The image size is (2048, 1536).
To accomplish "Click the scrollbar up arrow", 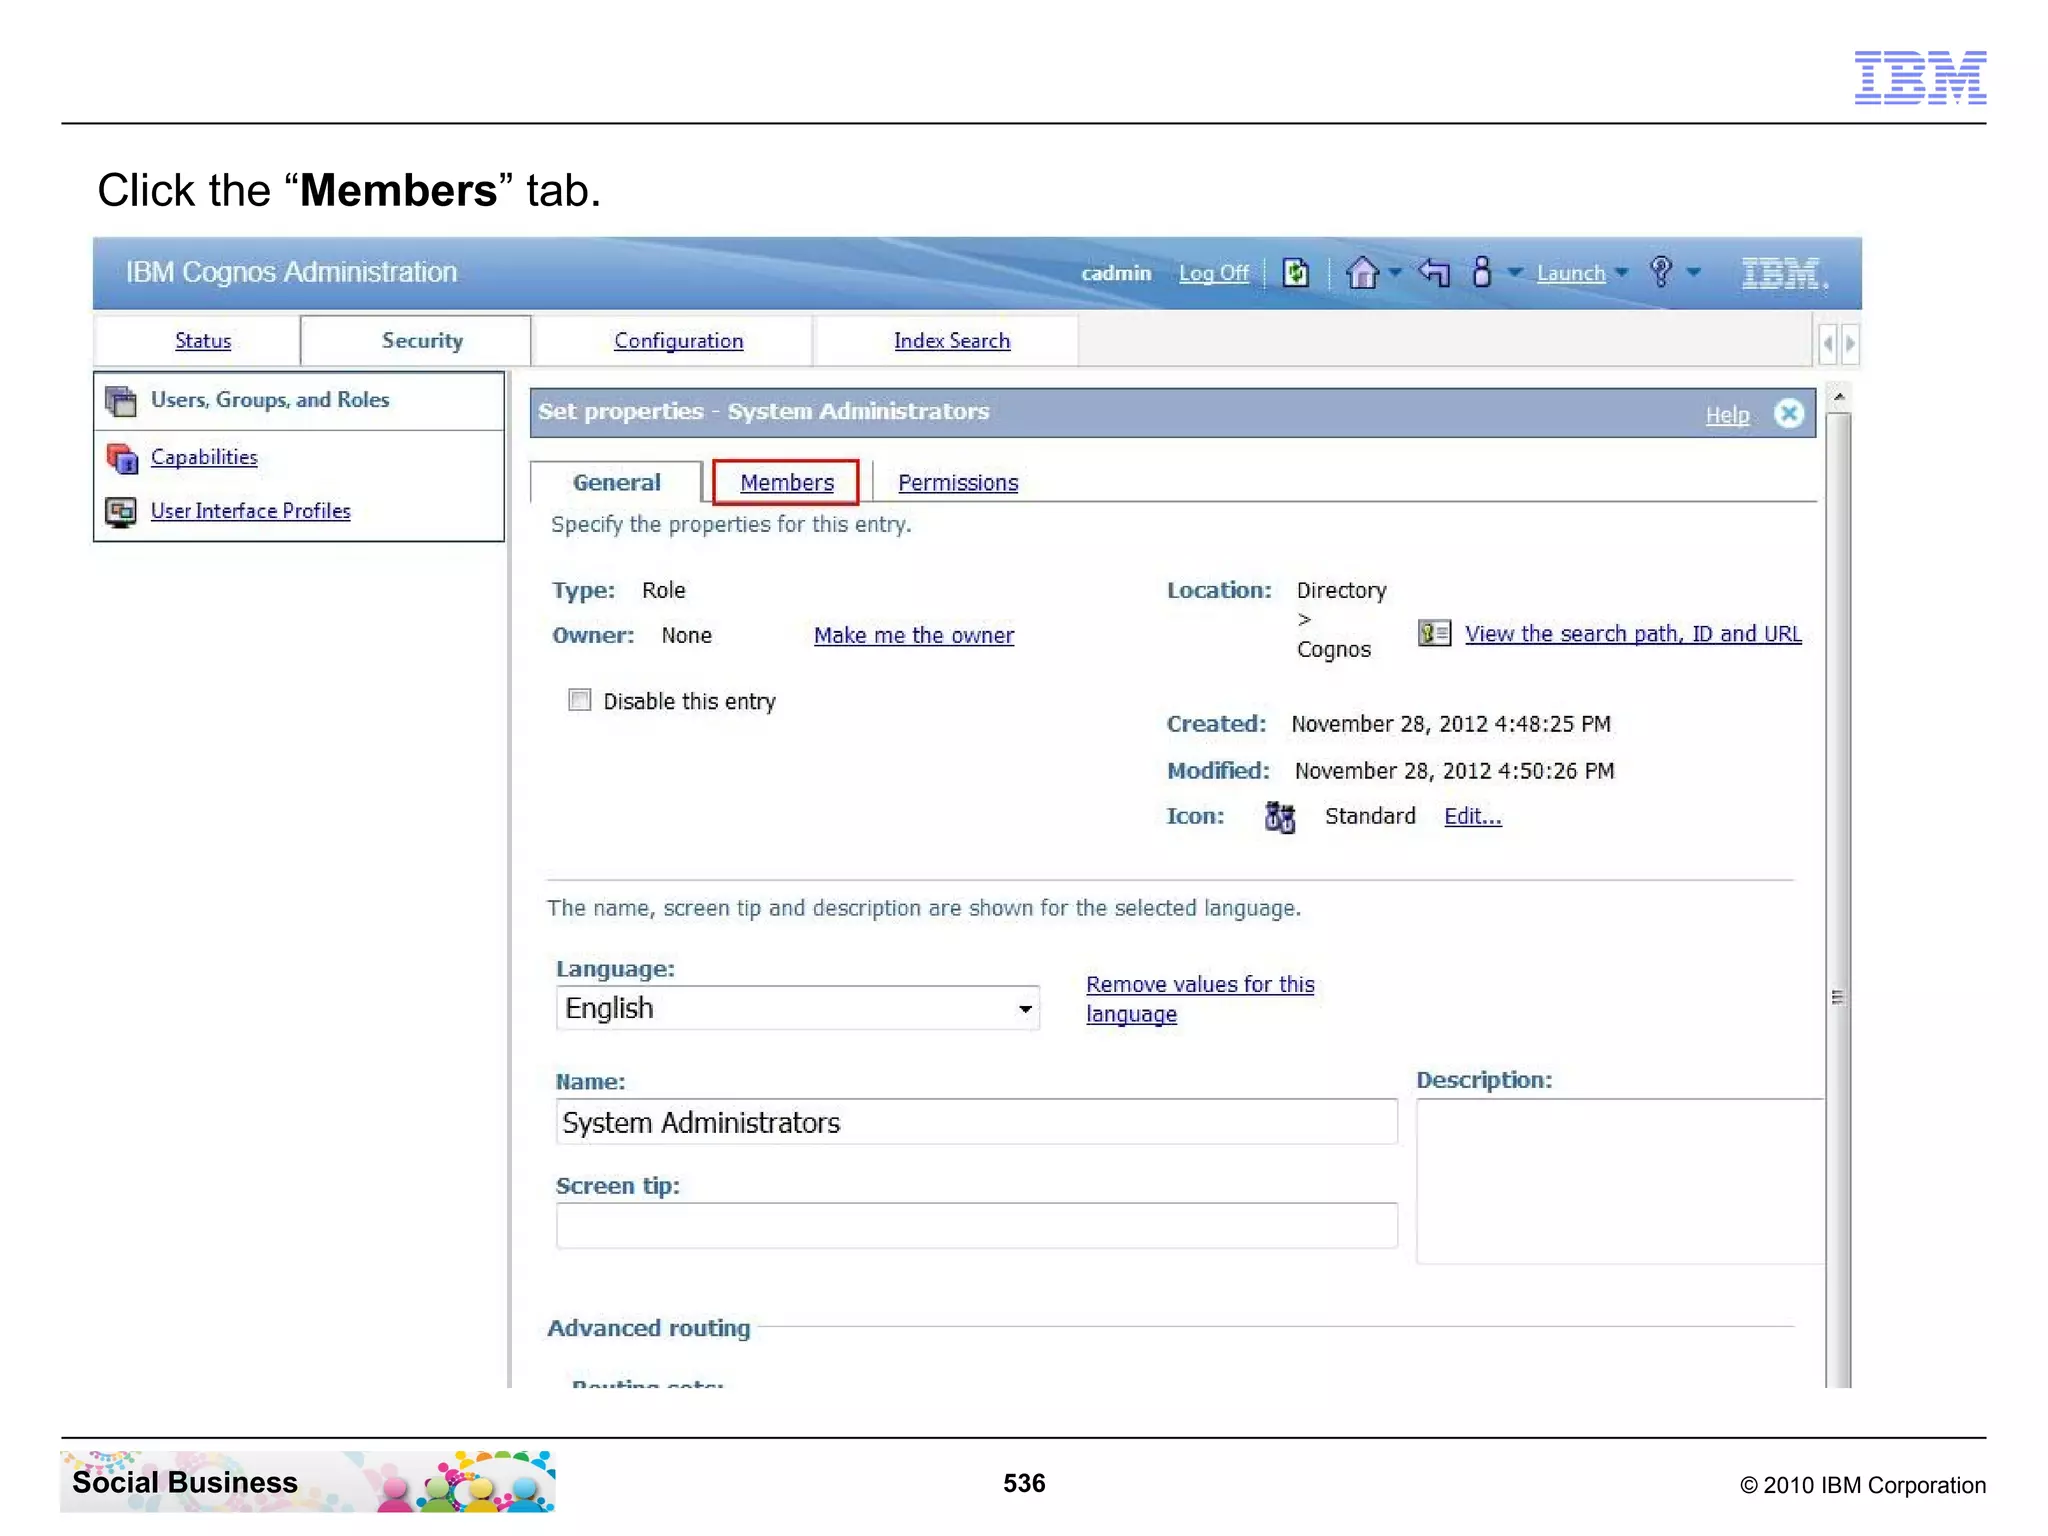I will pyautogui.click(x=1838, y=398).
